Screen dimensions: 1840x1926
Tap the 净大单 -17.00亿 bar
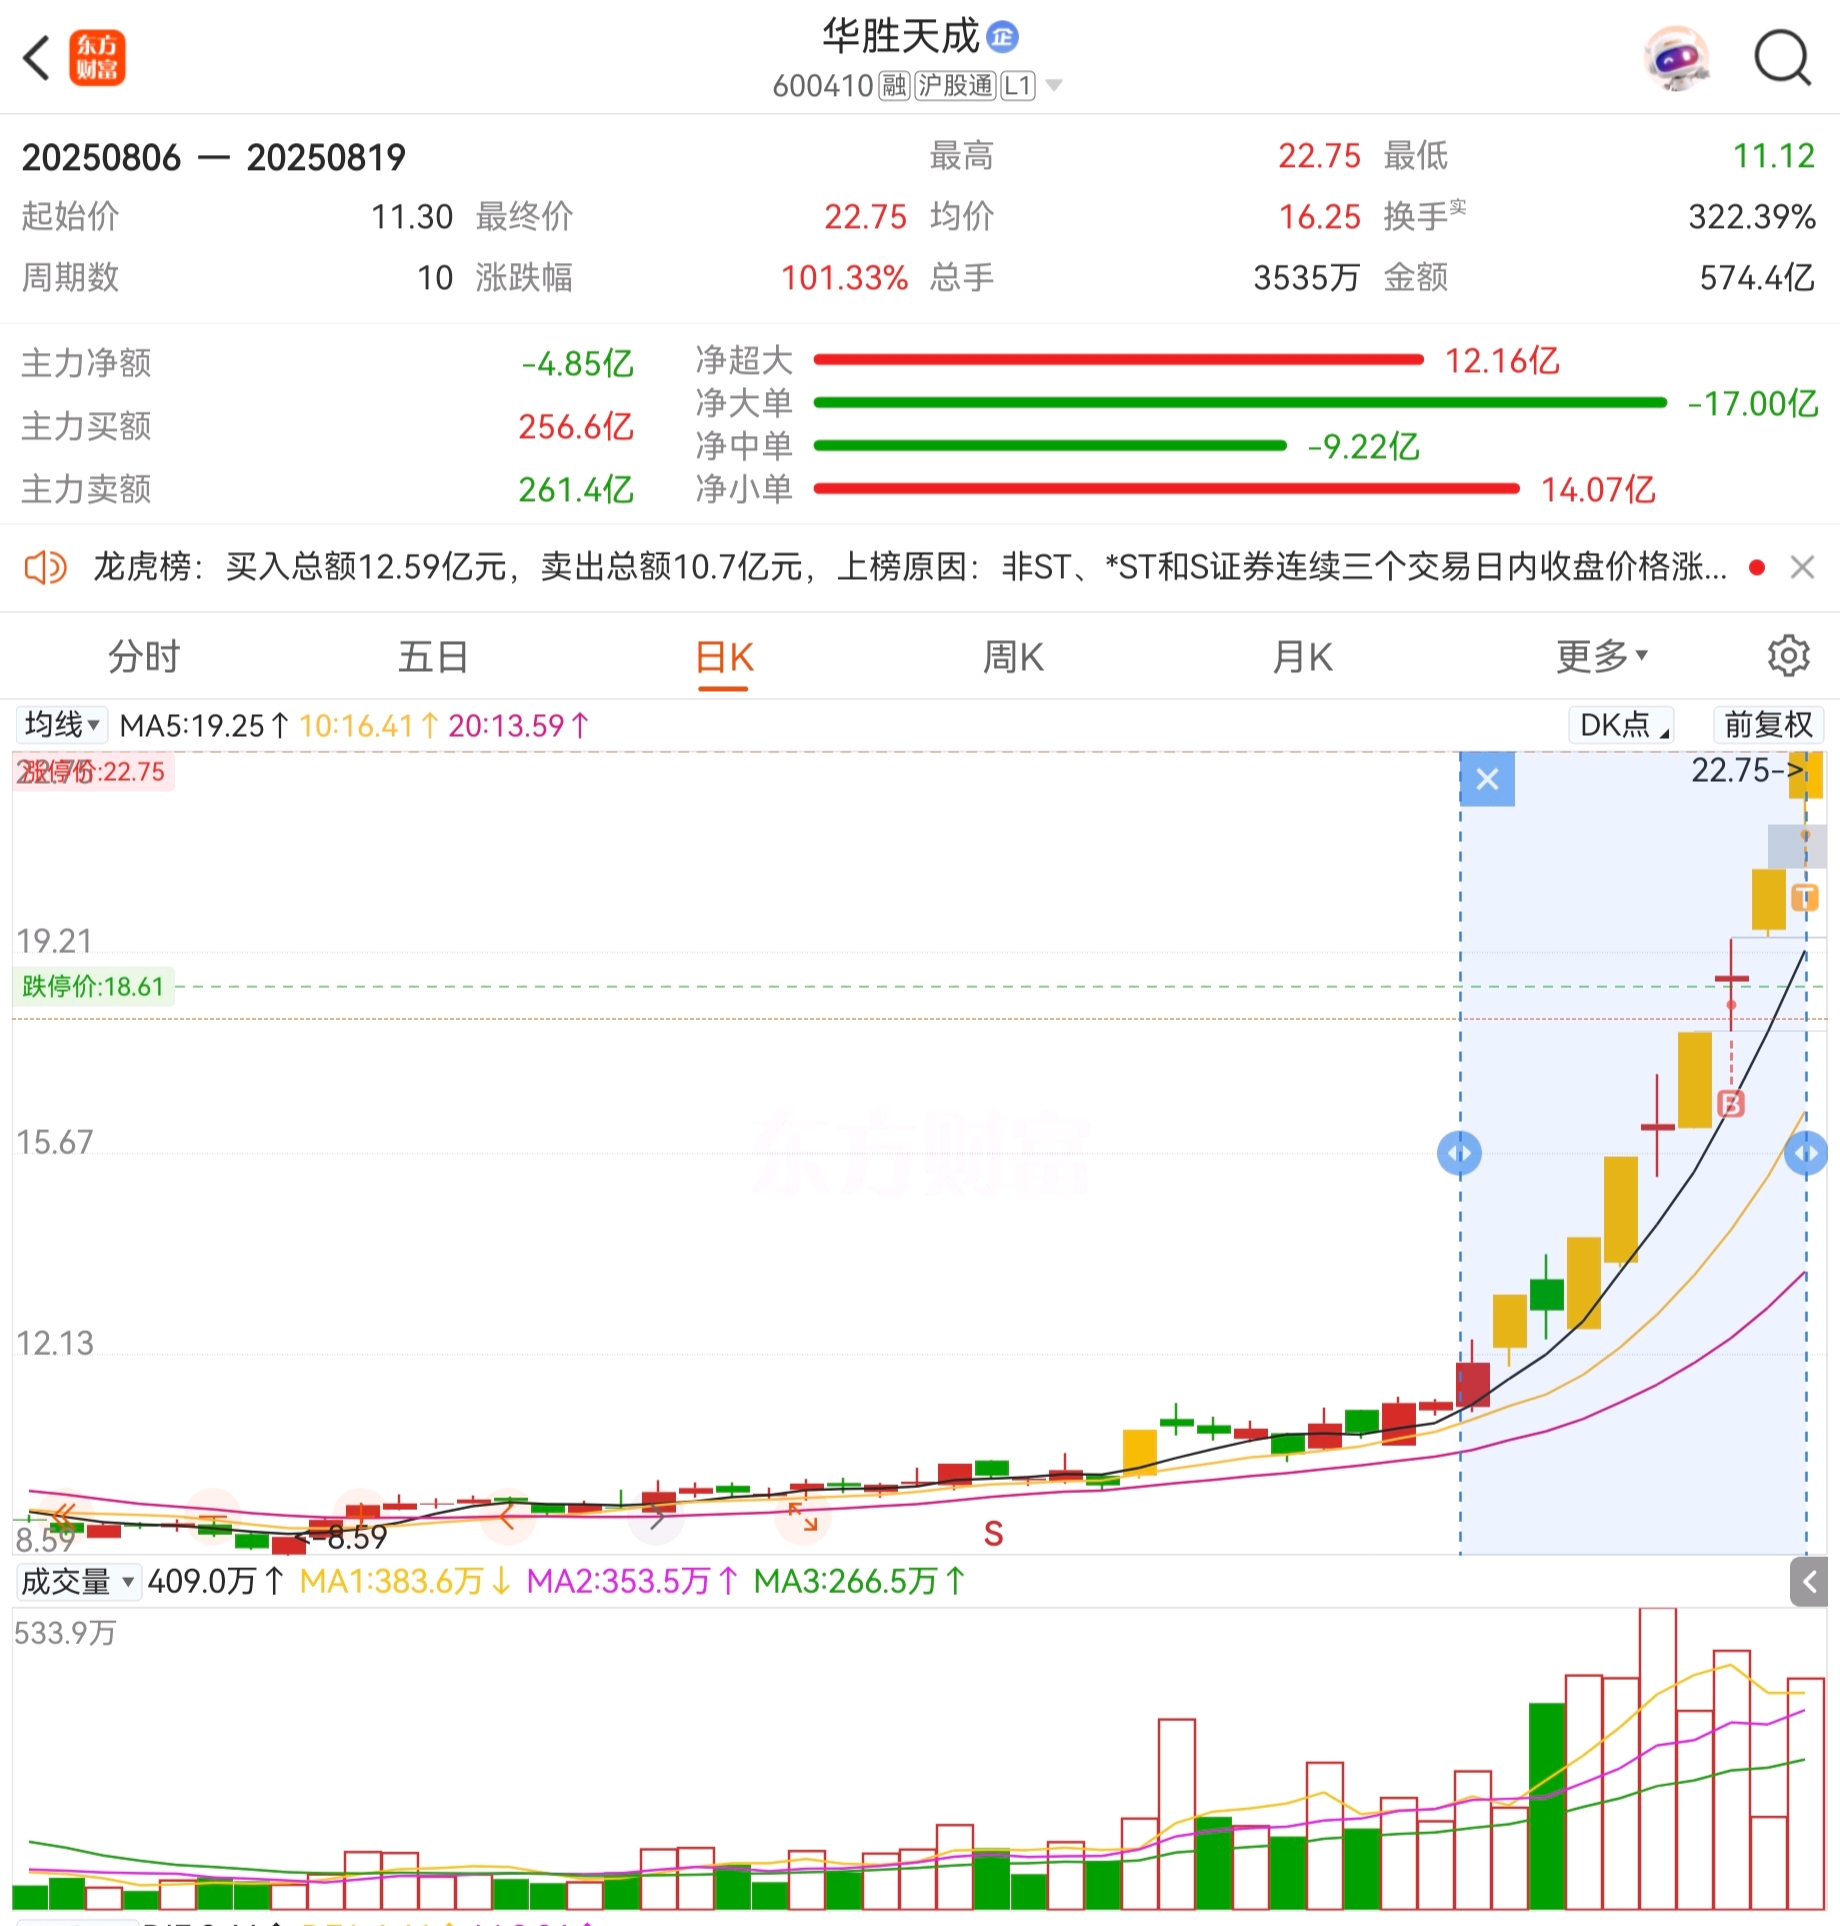coord(1240,402)
